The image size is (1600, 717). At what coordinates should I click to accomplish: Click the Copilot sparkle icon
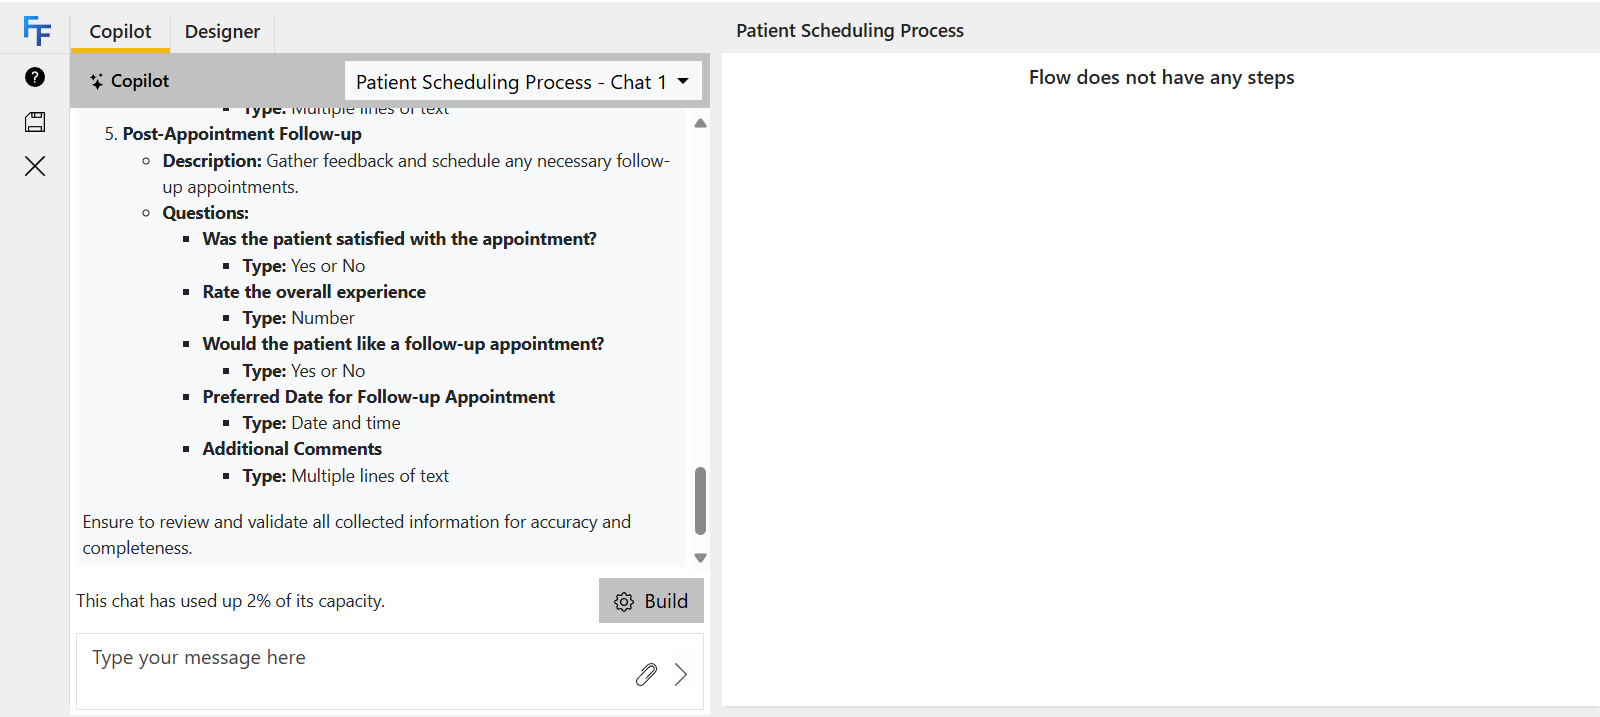tap(97, 81)
